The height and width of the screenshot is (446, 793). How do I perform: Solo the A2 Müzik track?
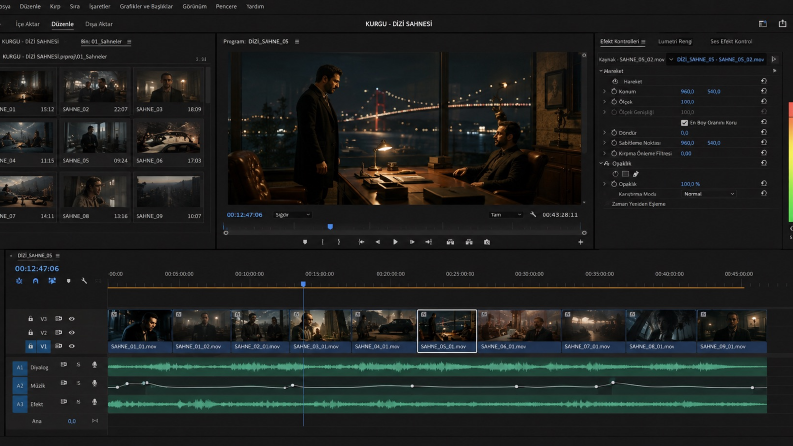point(78,383)
